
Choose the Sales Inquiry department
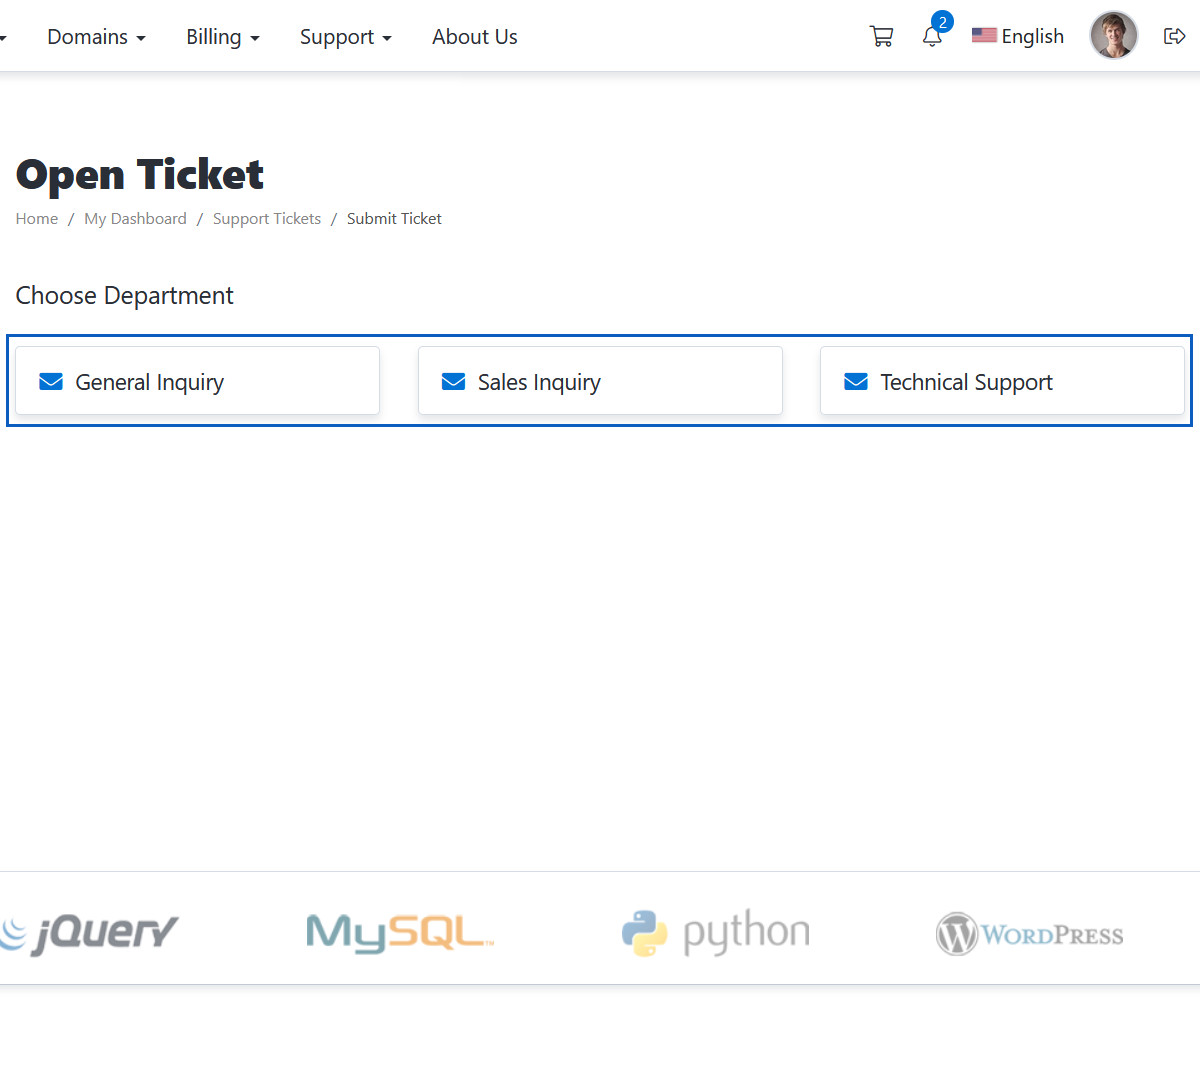pos(600,381)
